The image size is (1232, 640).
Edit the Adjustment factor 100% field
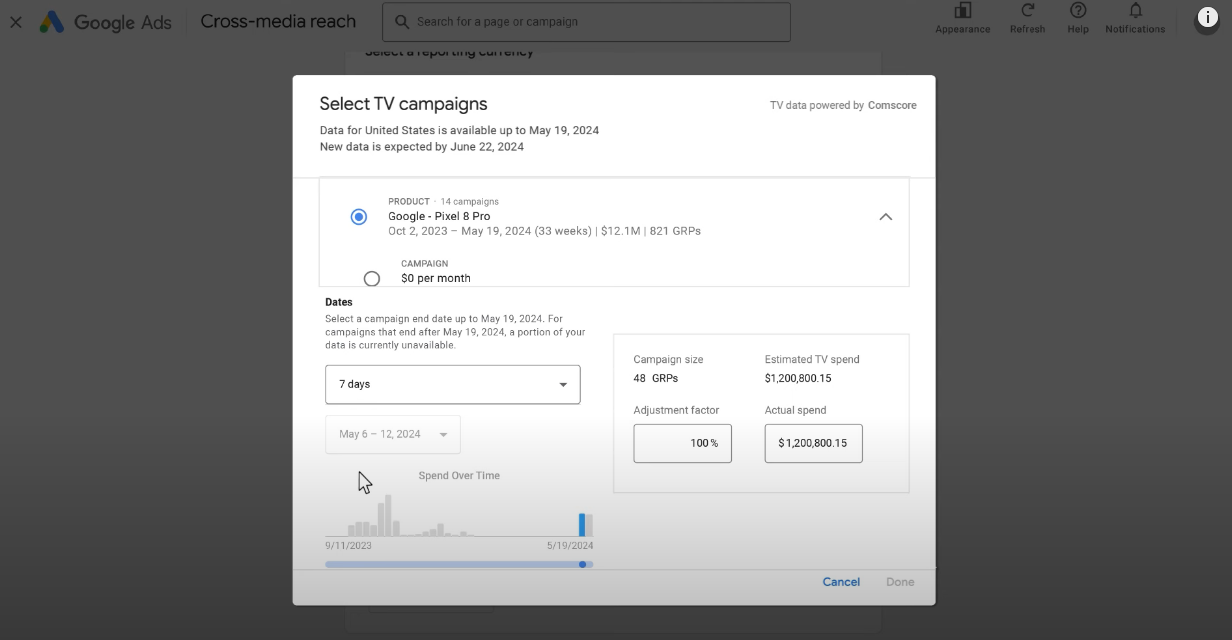point(682,443)
